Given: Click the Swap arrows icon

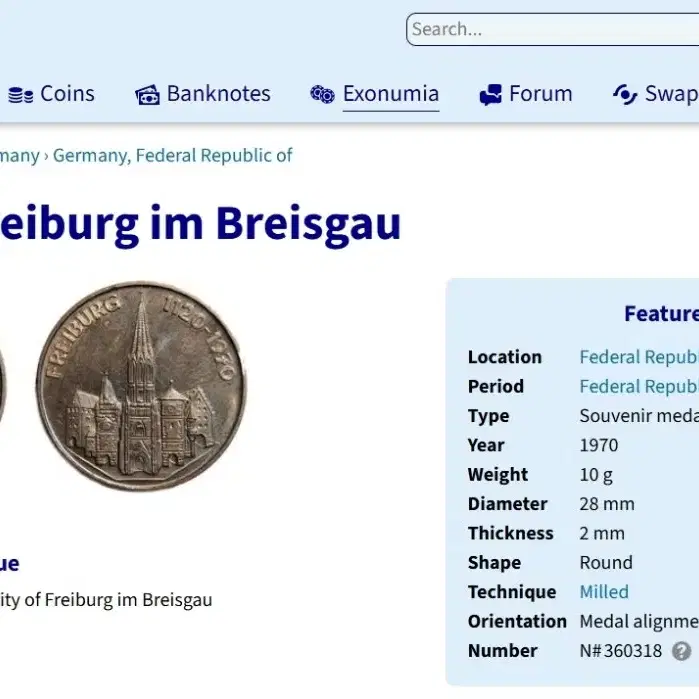Looking at the screenshot, I should 625,95.
